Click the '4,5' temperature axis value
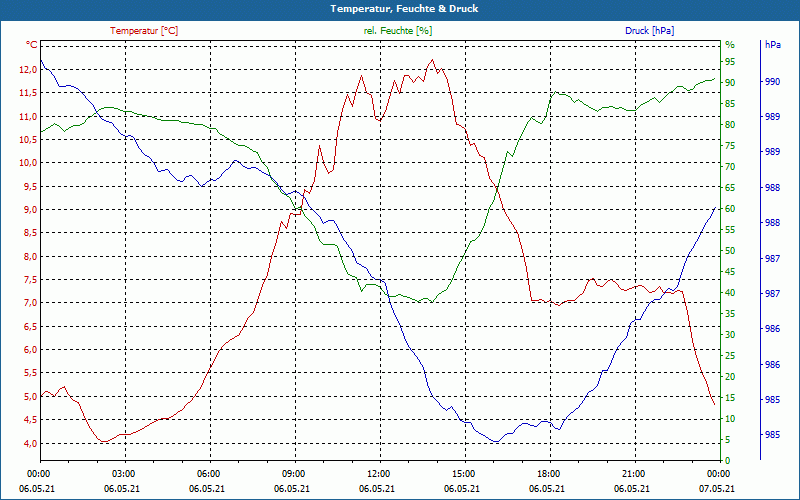The image size is (800, 500). [31, 420]
